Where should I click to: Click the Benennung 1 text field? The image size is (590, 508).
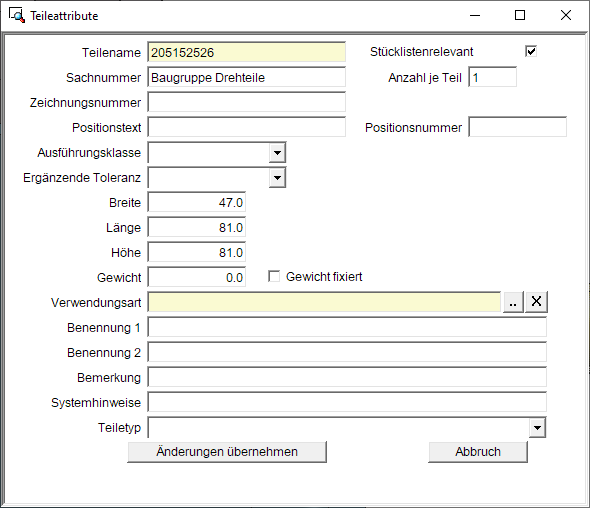347,327
